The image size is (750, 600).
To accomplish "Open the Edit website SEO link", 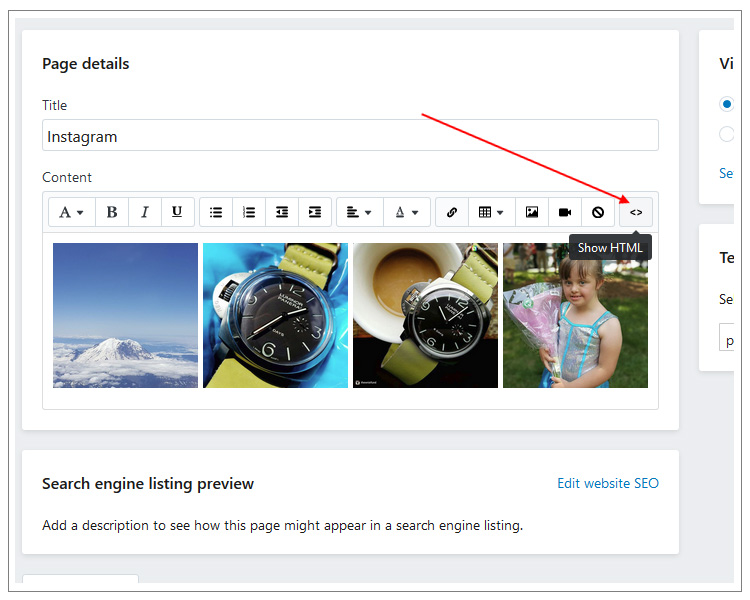I will coord(608,483).
